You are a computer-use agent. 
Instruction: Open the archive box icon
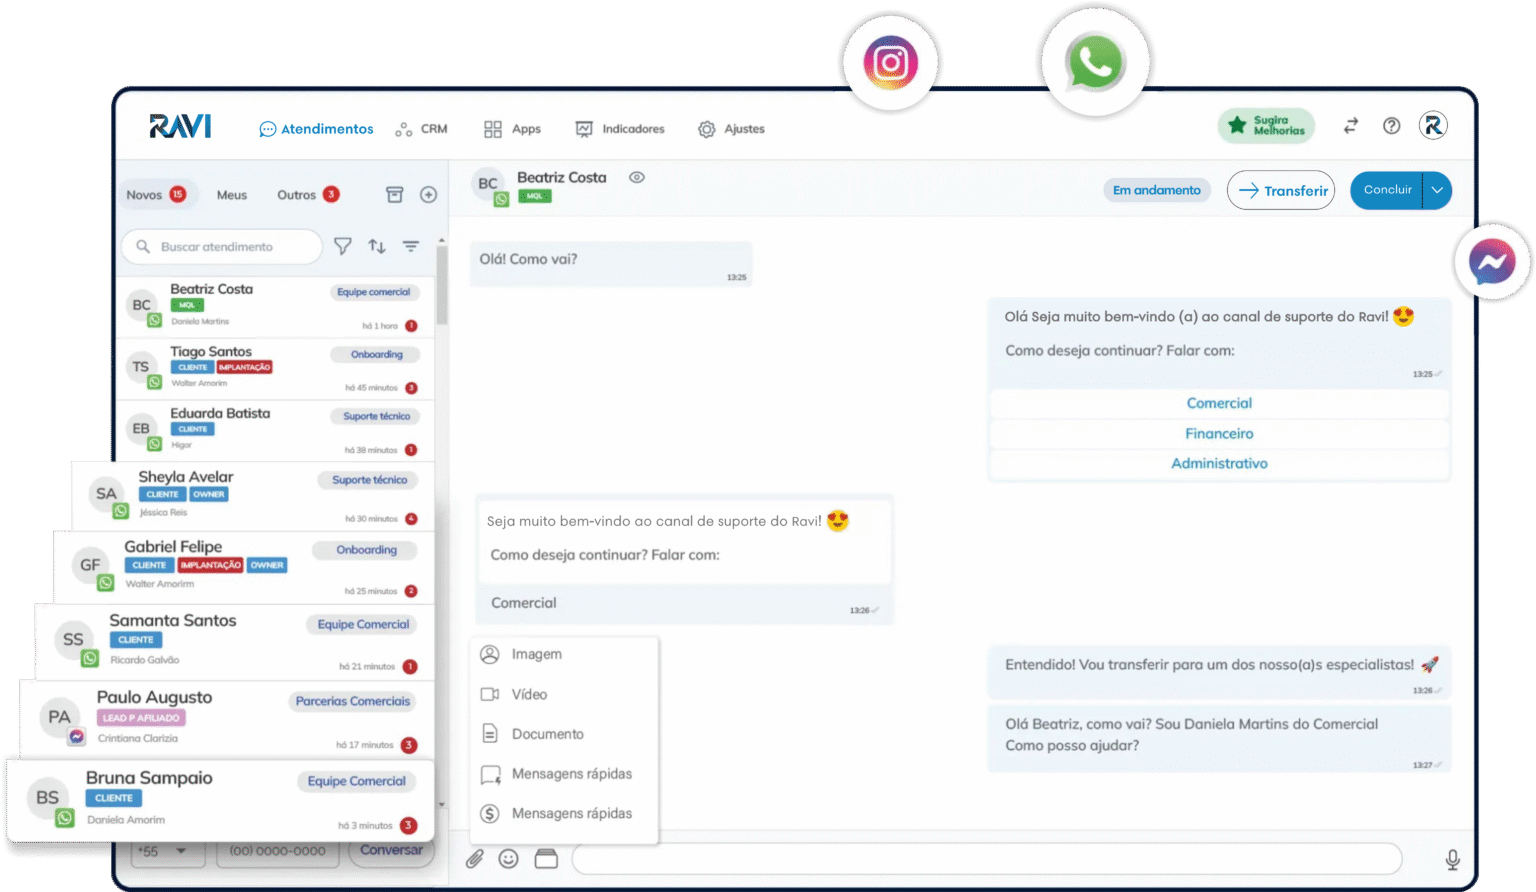click(x=395, y=195)
